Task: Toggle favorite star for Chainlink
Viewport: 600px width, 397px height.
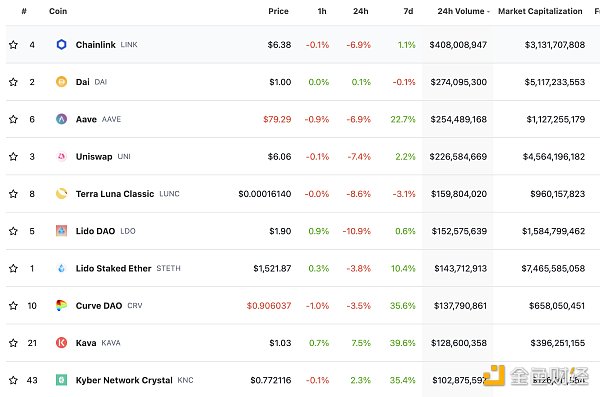Action: click(13, 45)
